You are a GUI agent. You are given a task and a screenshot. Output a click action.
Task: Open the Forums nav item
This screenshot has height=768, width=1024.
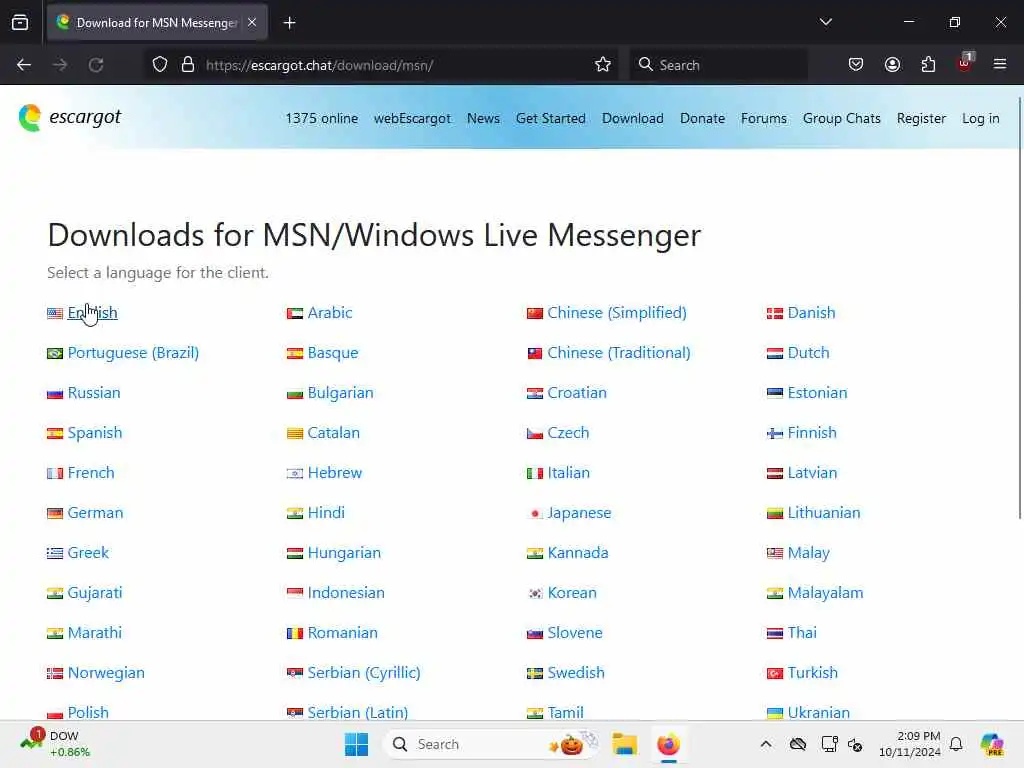[x=763, y=118]
